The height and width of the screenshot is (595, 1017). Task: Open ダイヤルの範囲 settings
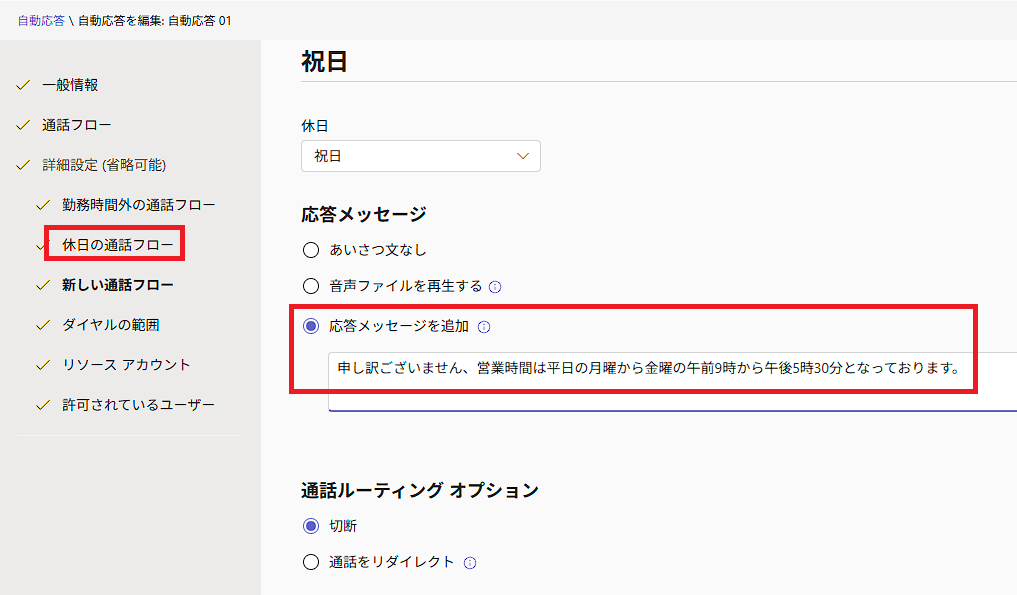(110, 325)
